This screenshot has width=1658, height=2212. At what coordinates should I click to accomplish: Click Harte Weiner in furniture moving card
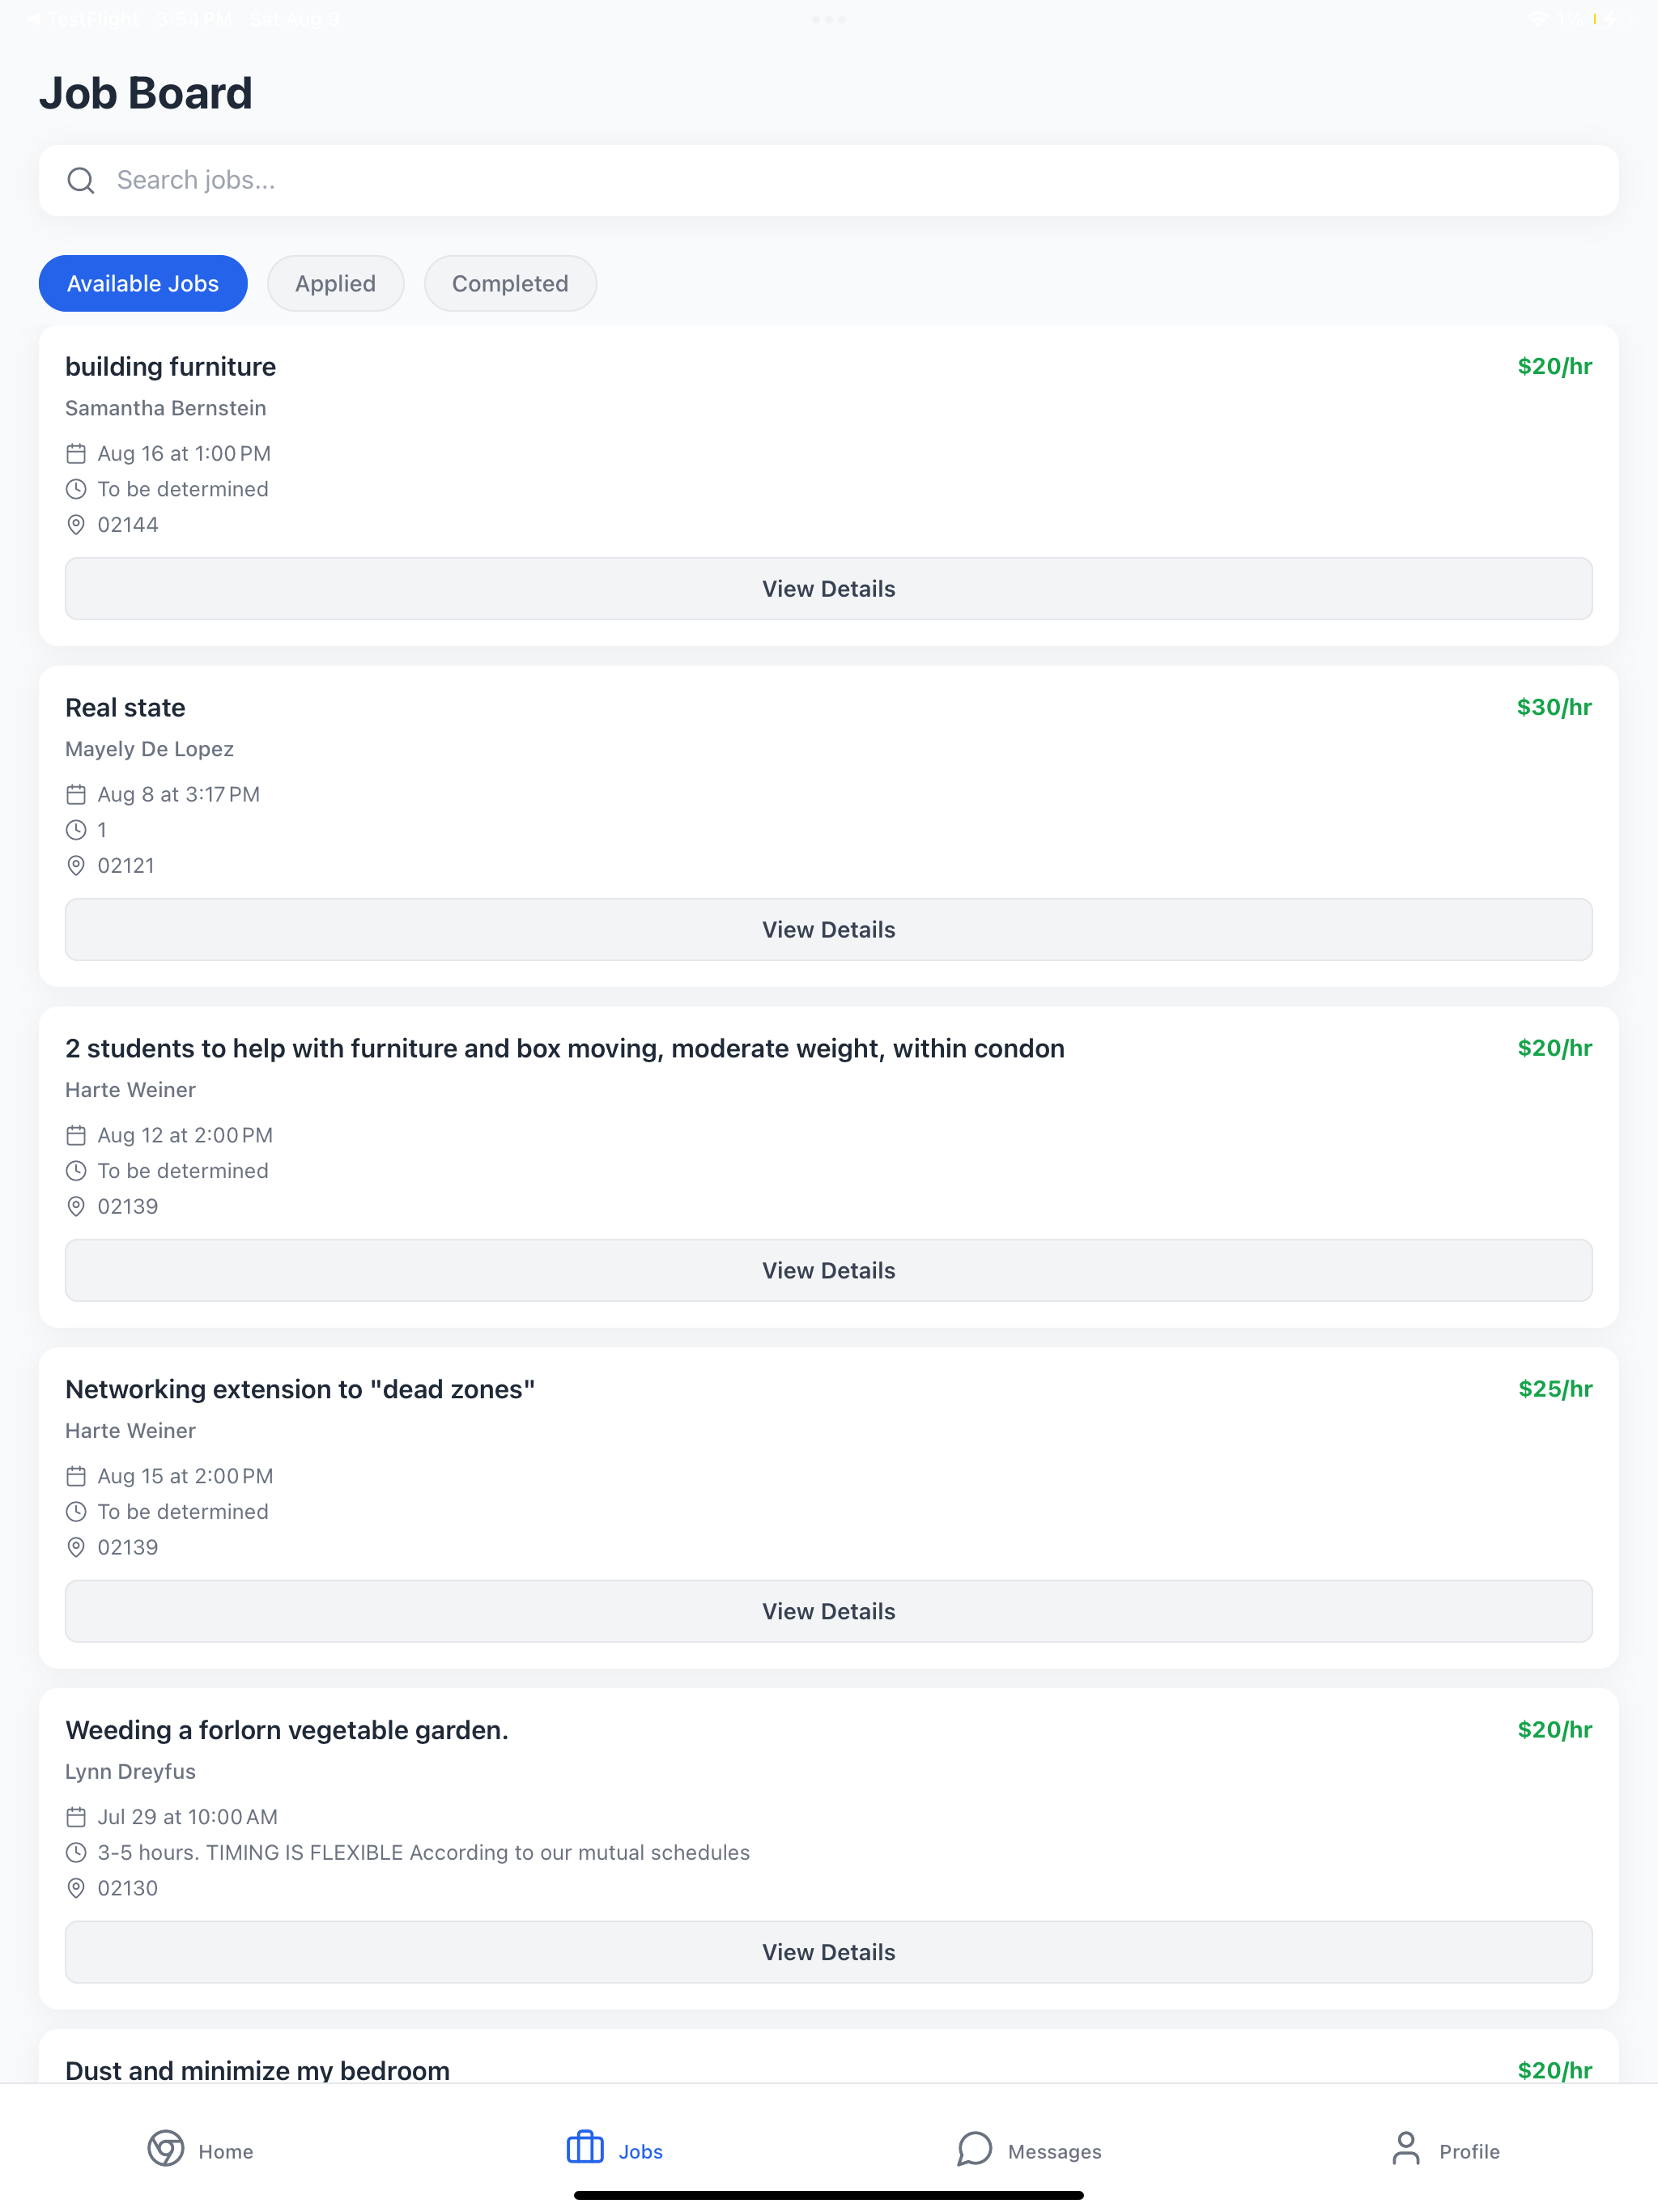click(131, 1090)
